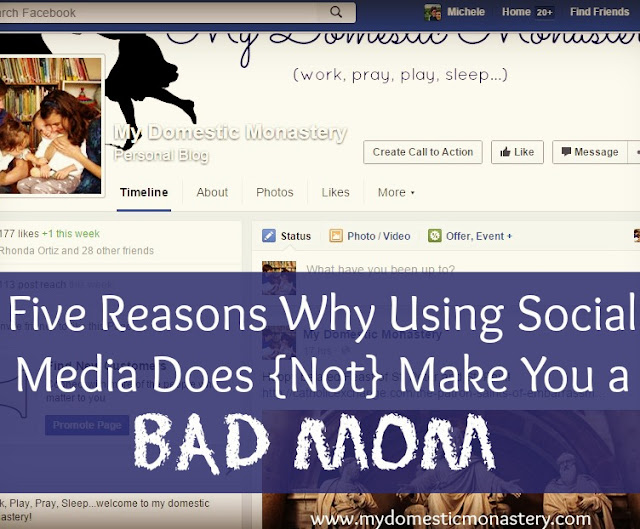Click the speech bubble icon on Message
The width and height of the screenshot is (640, 529).
coord(566,152)
